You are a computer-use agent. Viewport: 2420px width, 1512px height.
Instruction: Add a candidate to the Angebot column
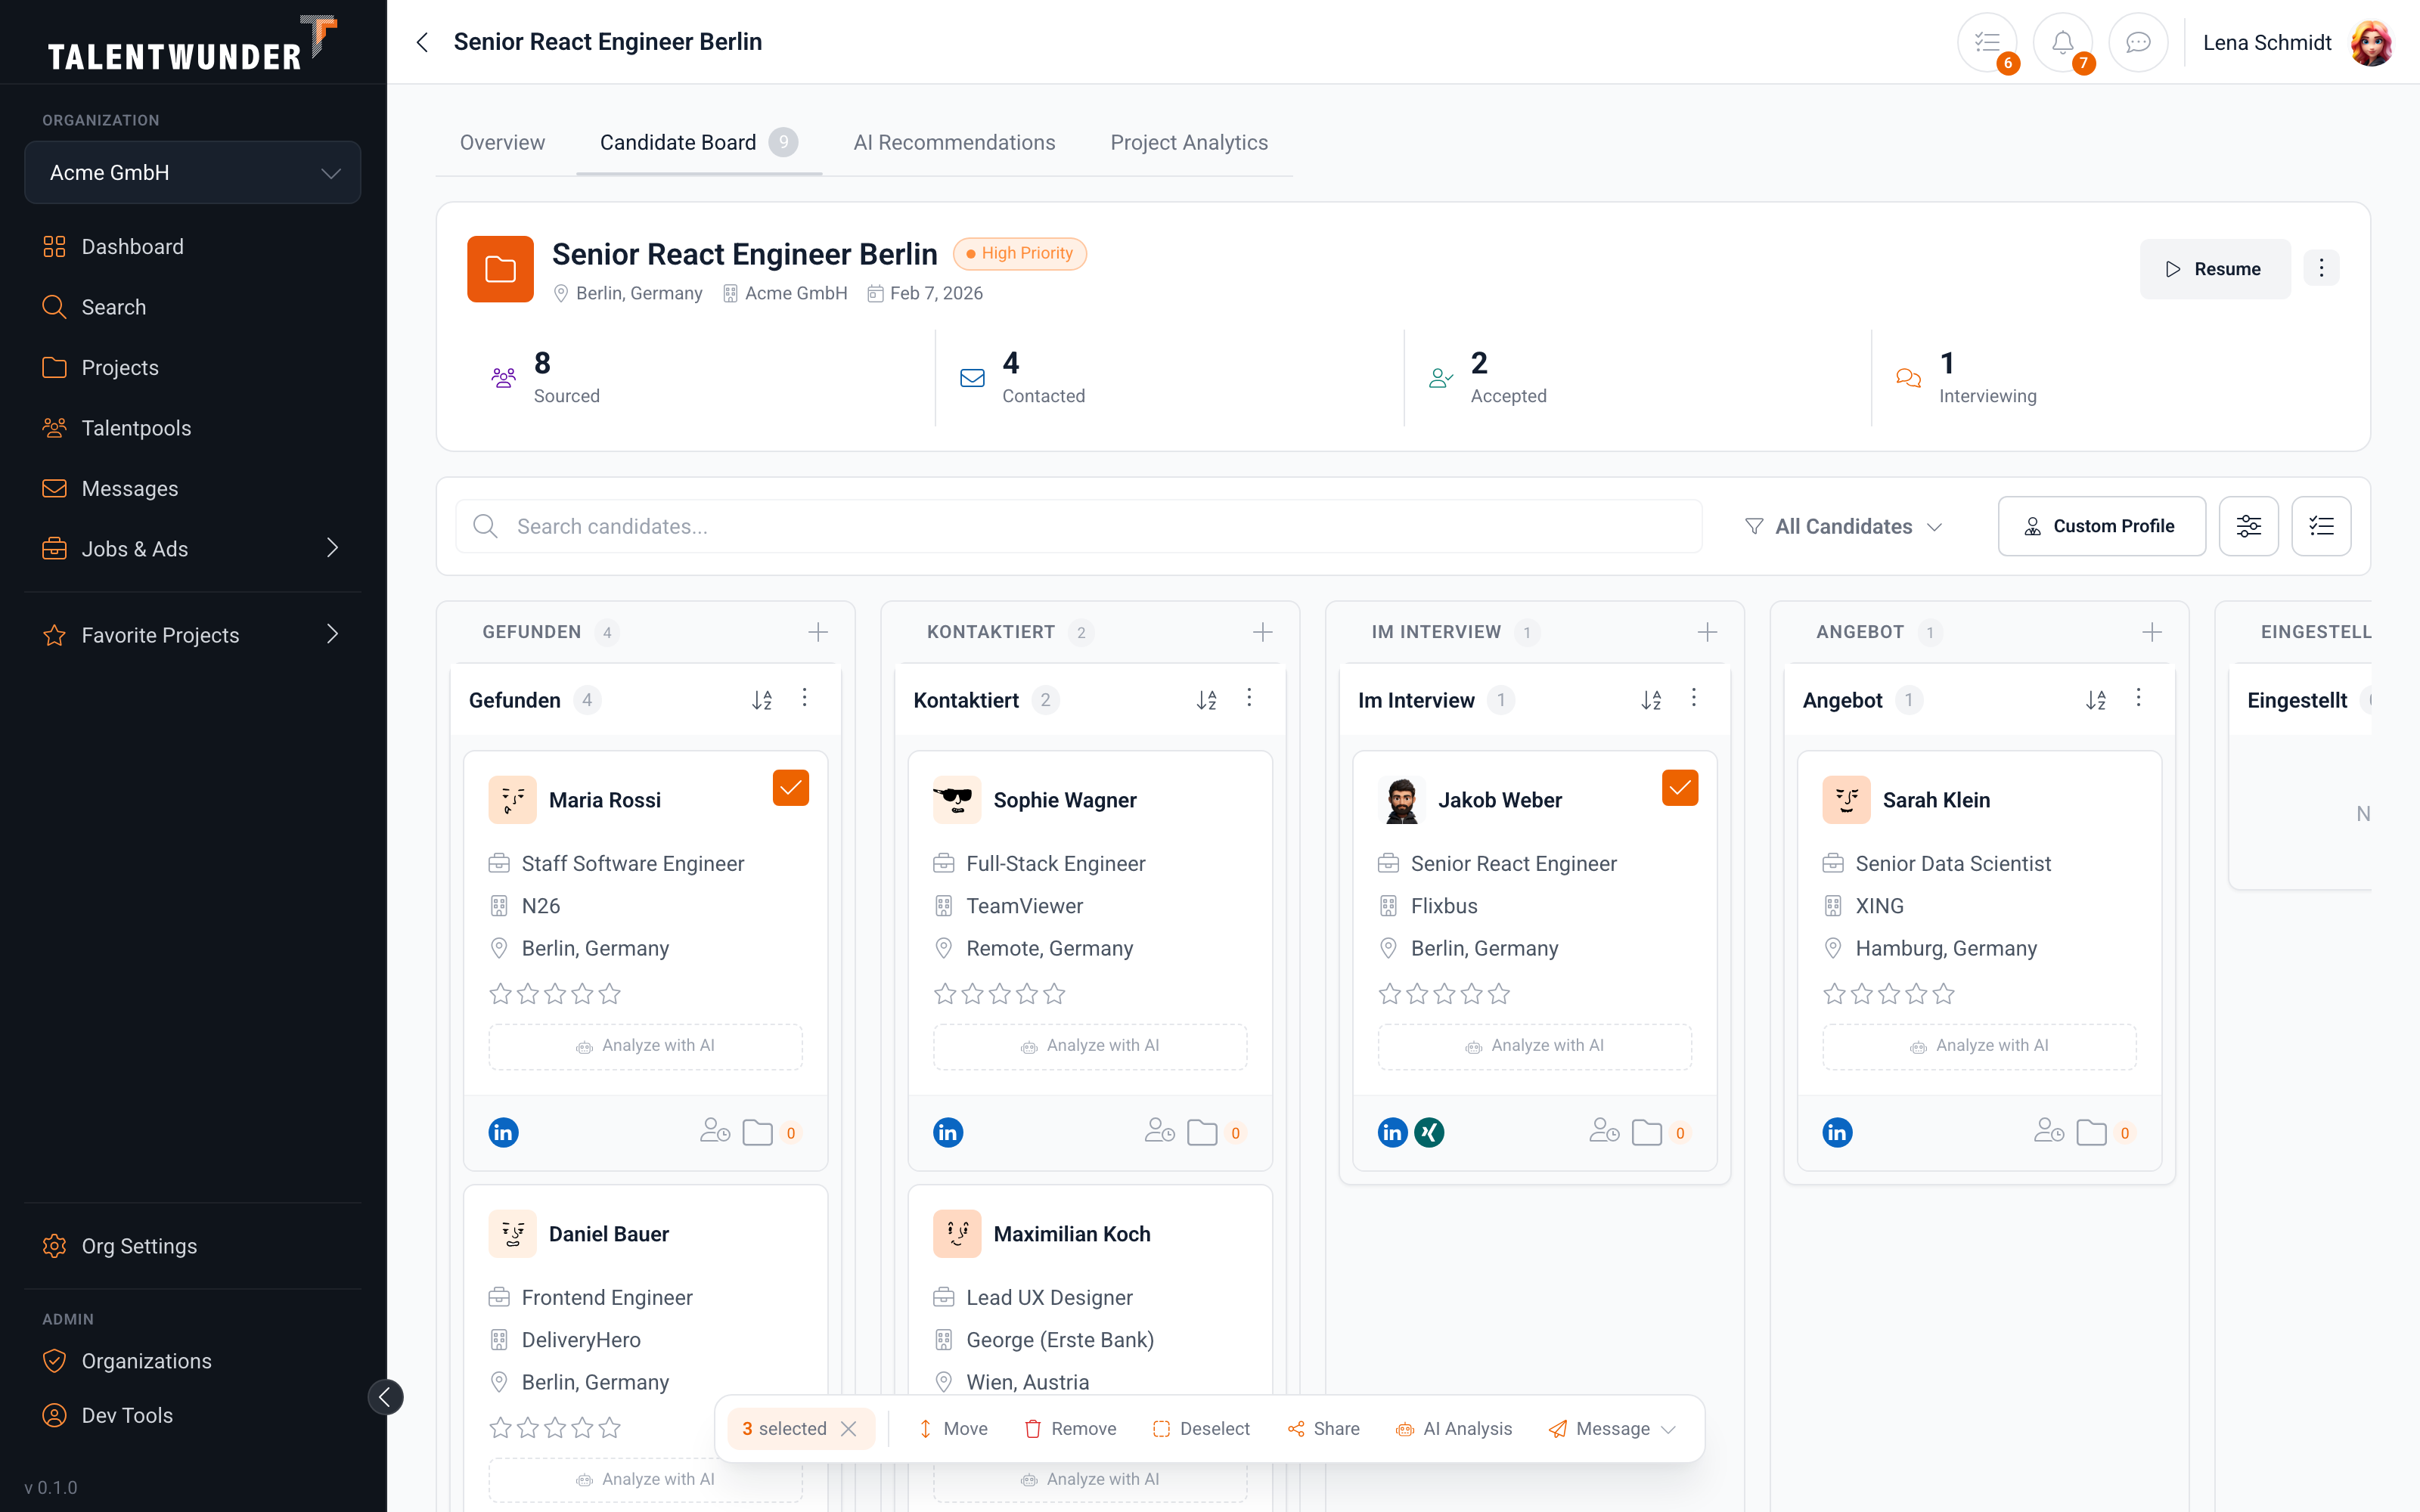click(2152, 632)
